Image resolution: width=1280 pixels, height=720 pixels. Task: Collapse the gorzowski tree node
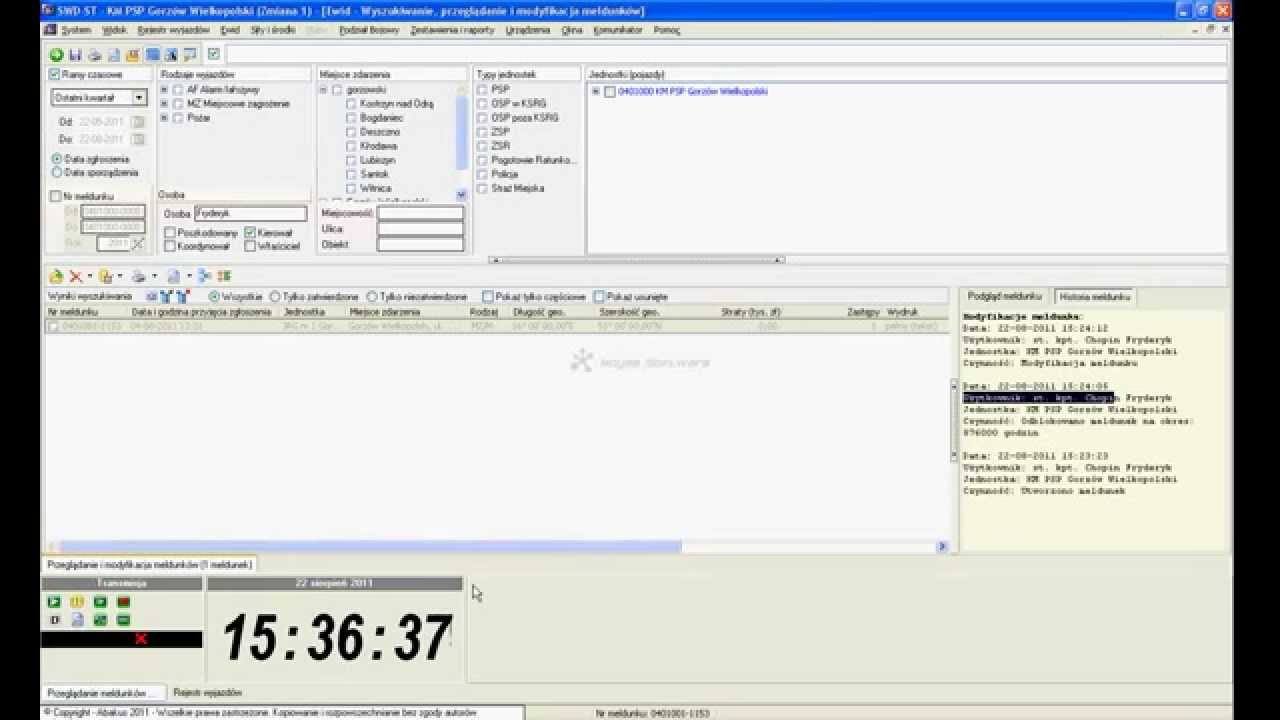tap(323, 90)
